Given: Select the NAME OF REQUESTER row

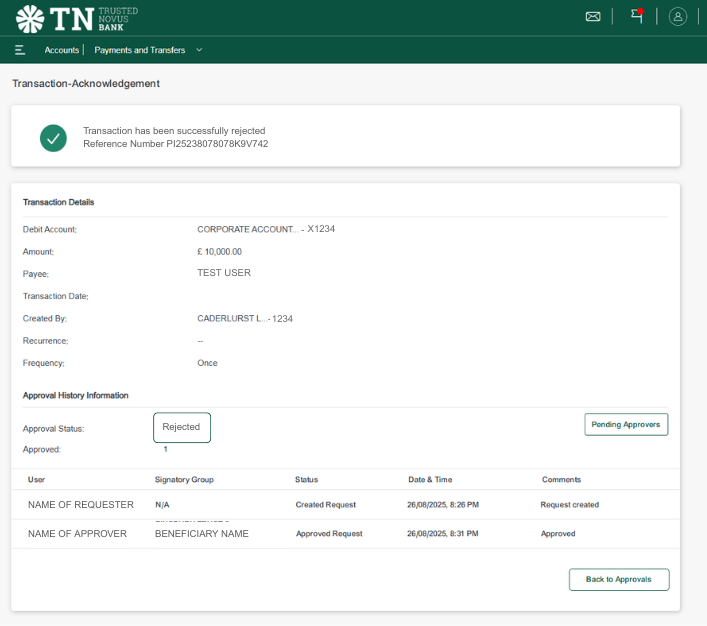Looking at the screenshot, I should [80, 505].
